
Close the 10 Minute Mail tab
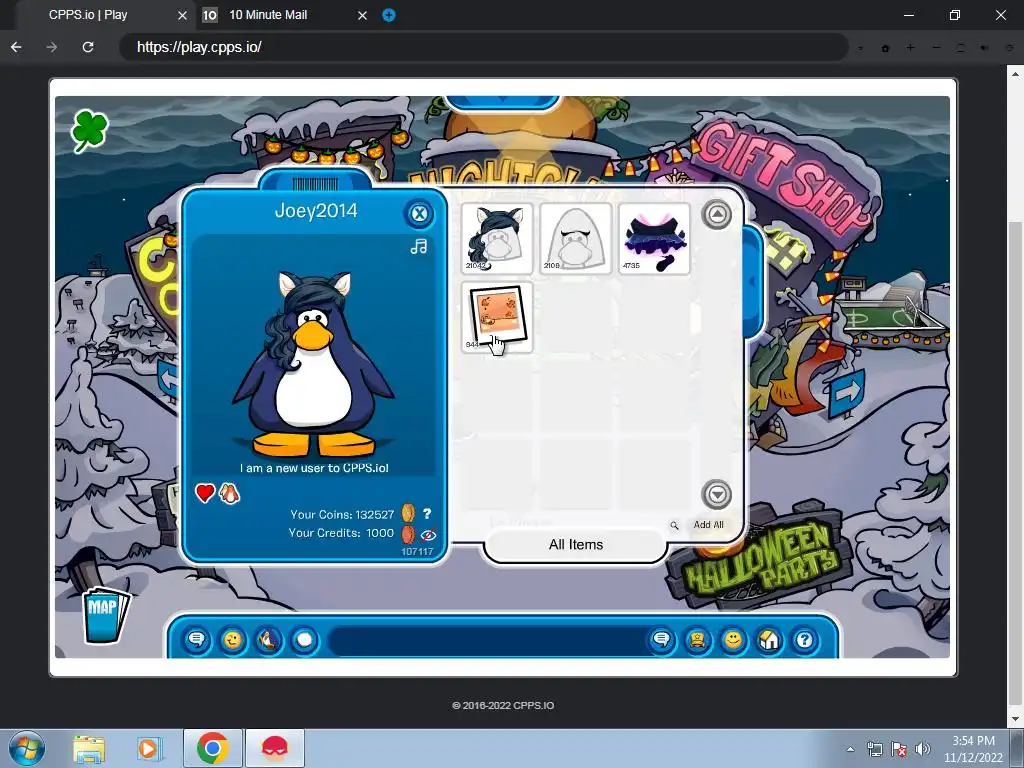tap(362, 15)
